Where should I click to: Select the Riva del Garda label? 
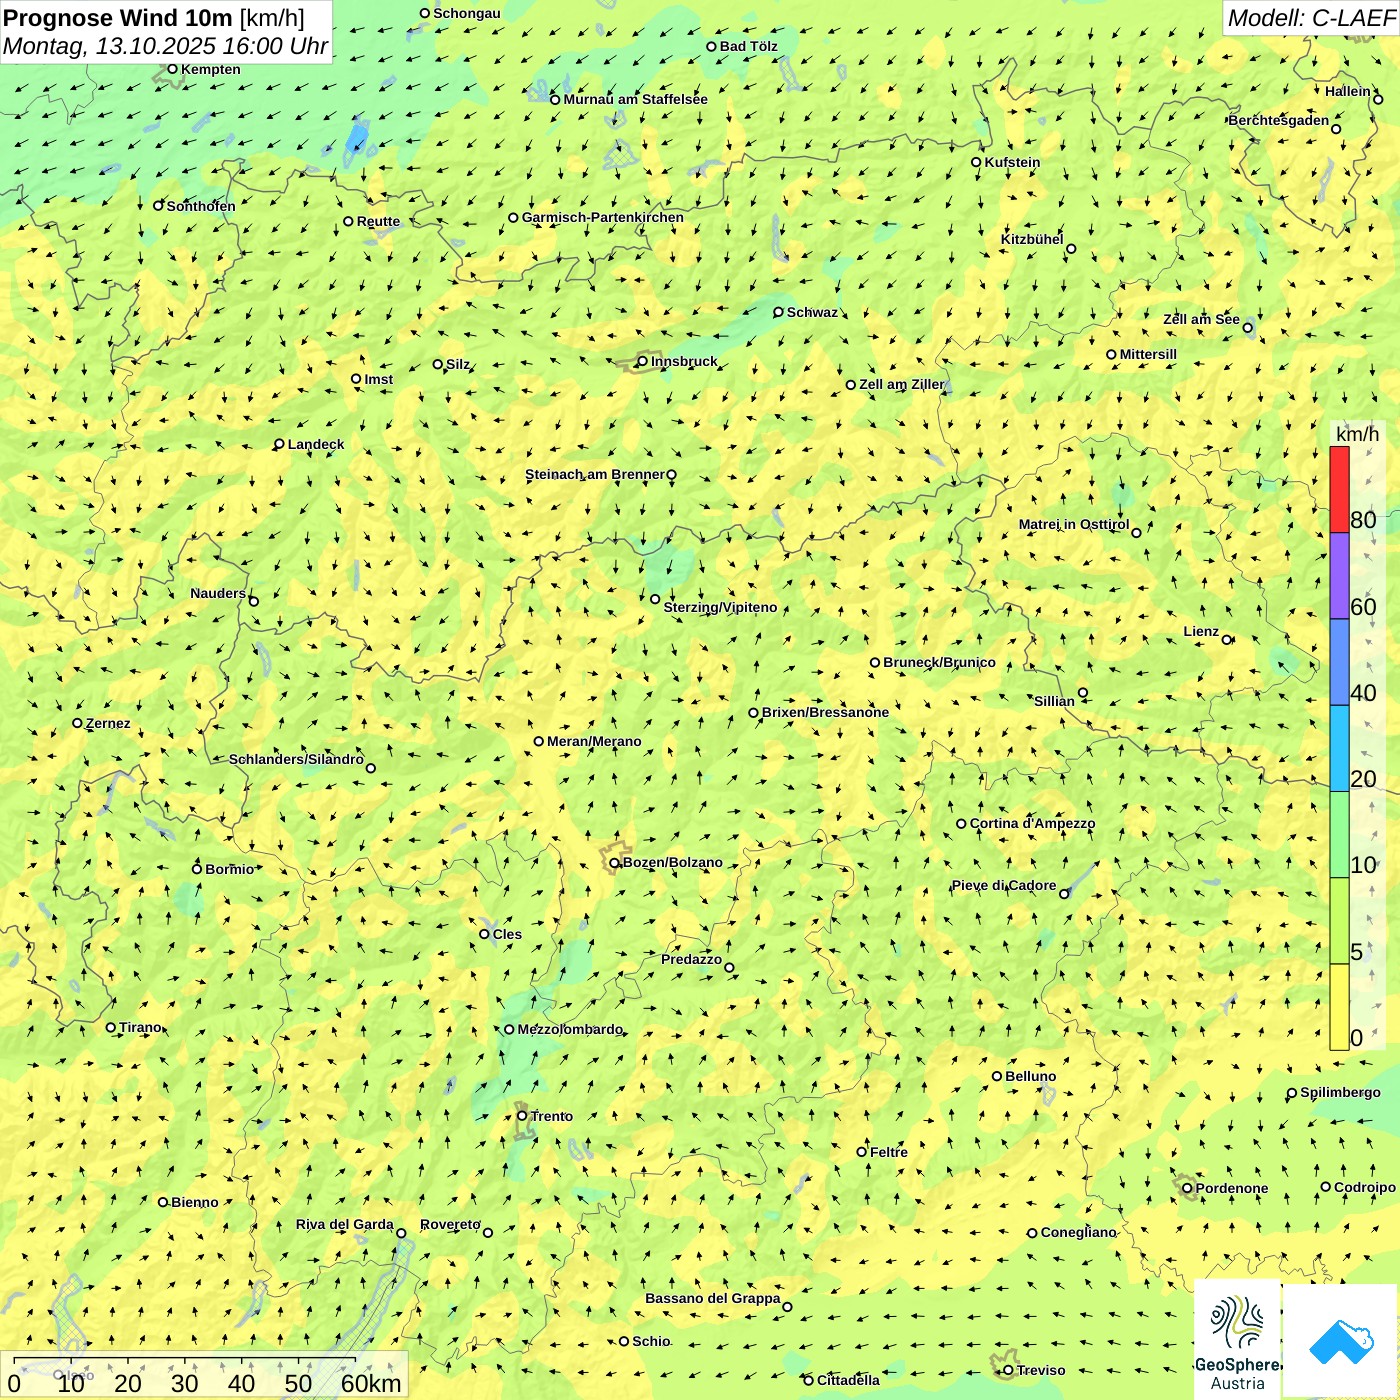[x=345, y=1224]
